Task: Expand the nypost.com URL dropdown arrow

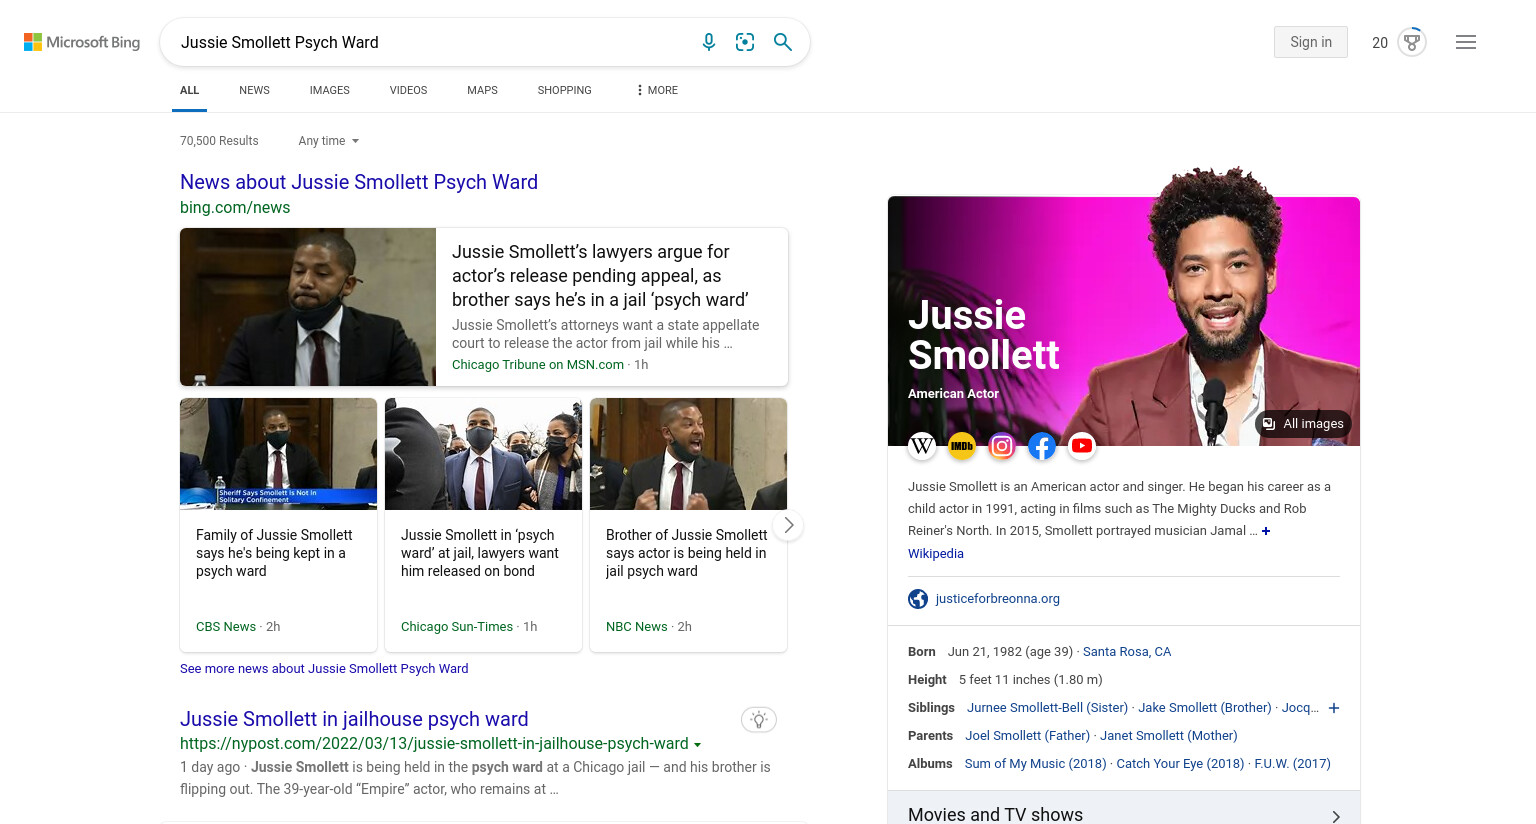Action: click(x=697, y=744)
